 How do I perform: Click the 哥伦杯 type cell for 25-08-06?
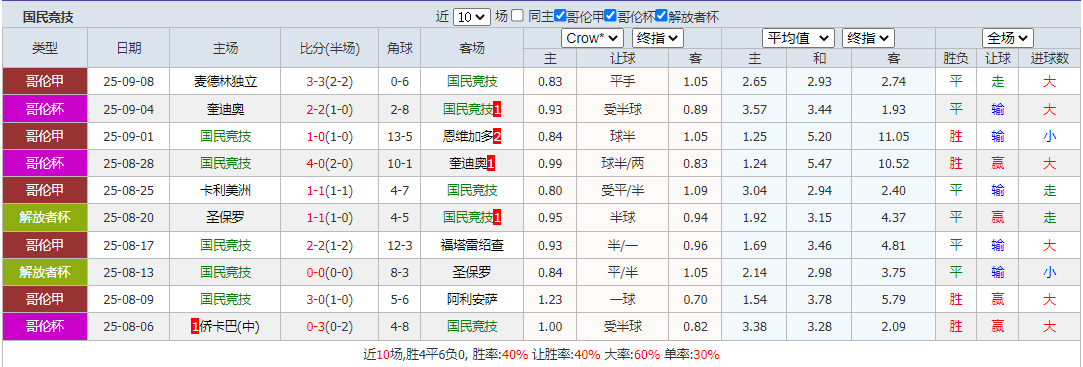click(x=45, y=326)
